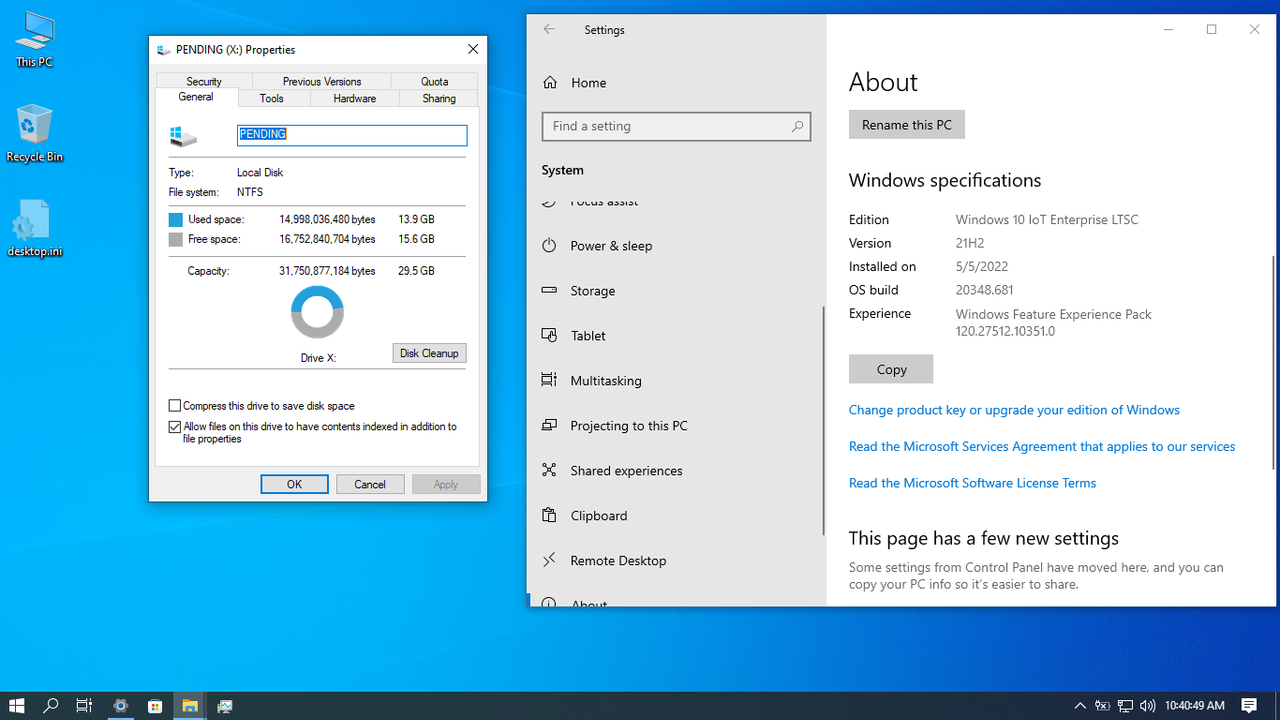Click version value 21H2

pos(970,243)
